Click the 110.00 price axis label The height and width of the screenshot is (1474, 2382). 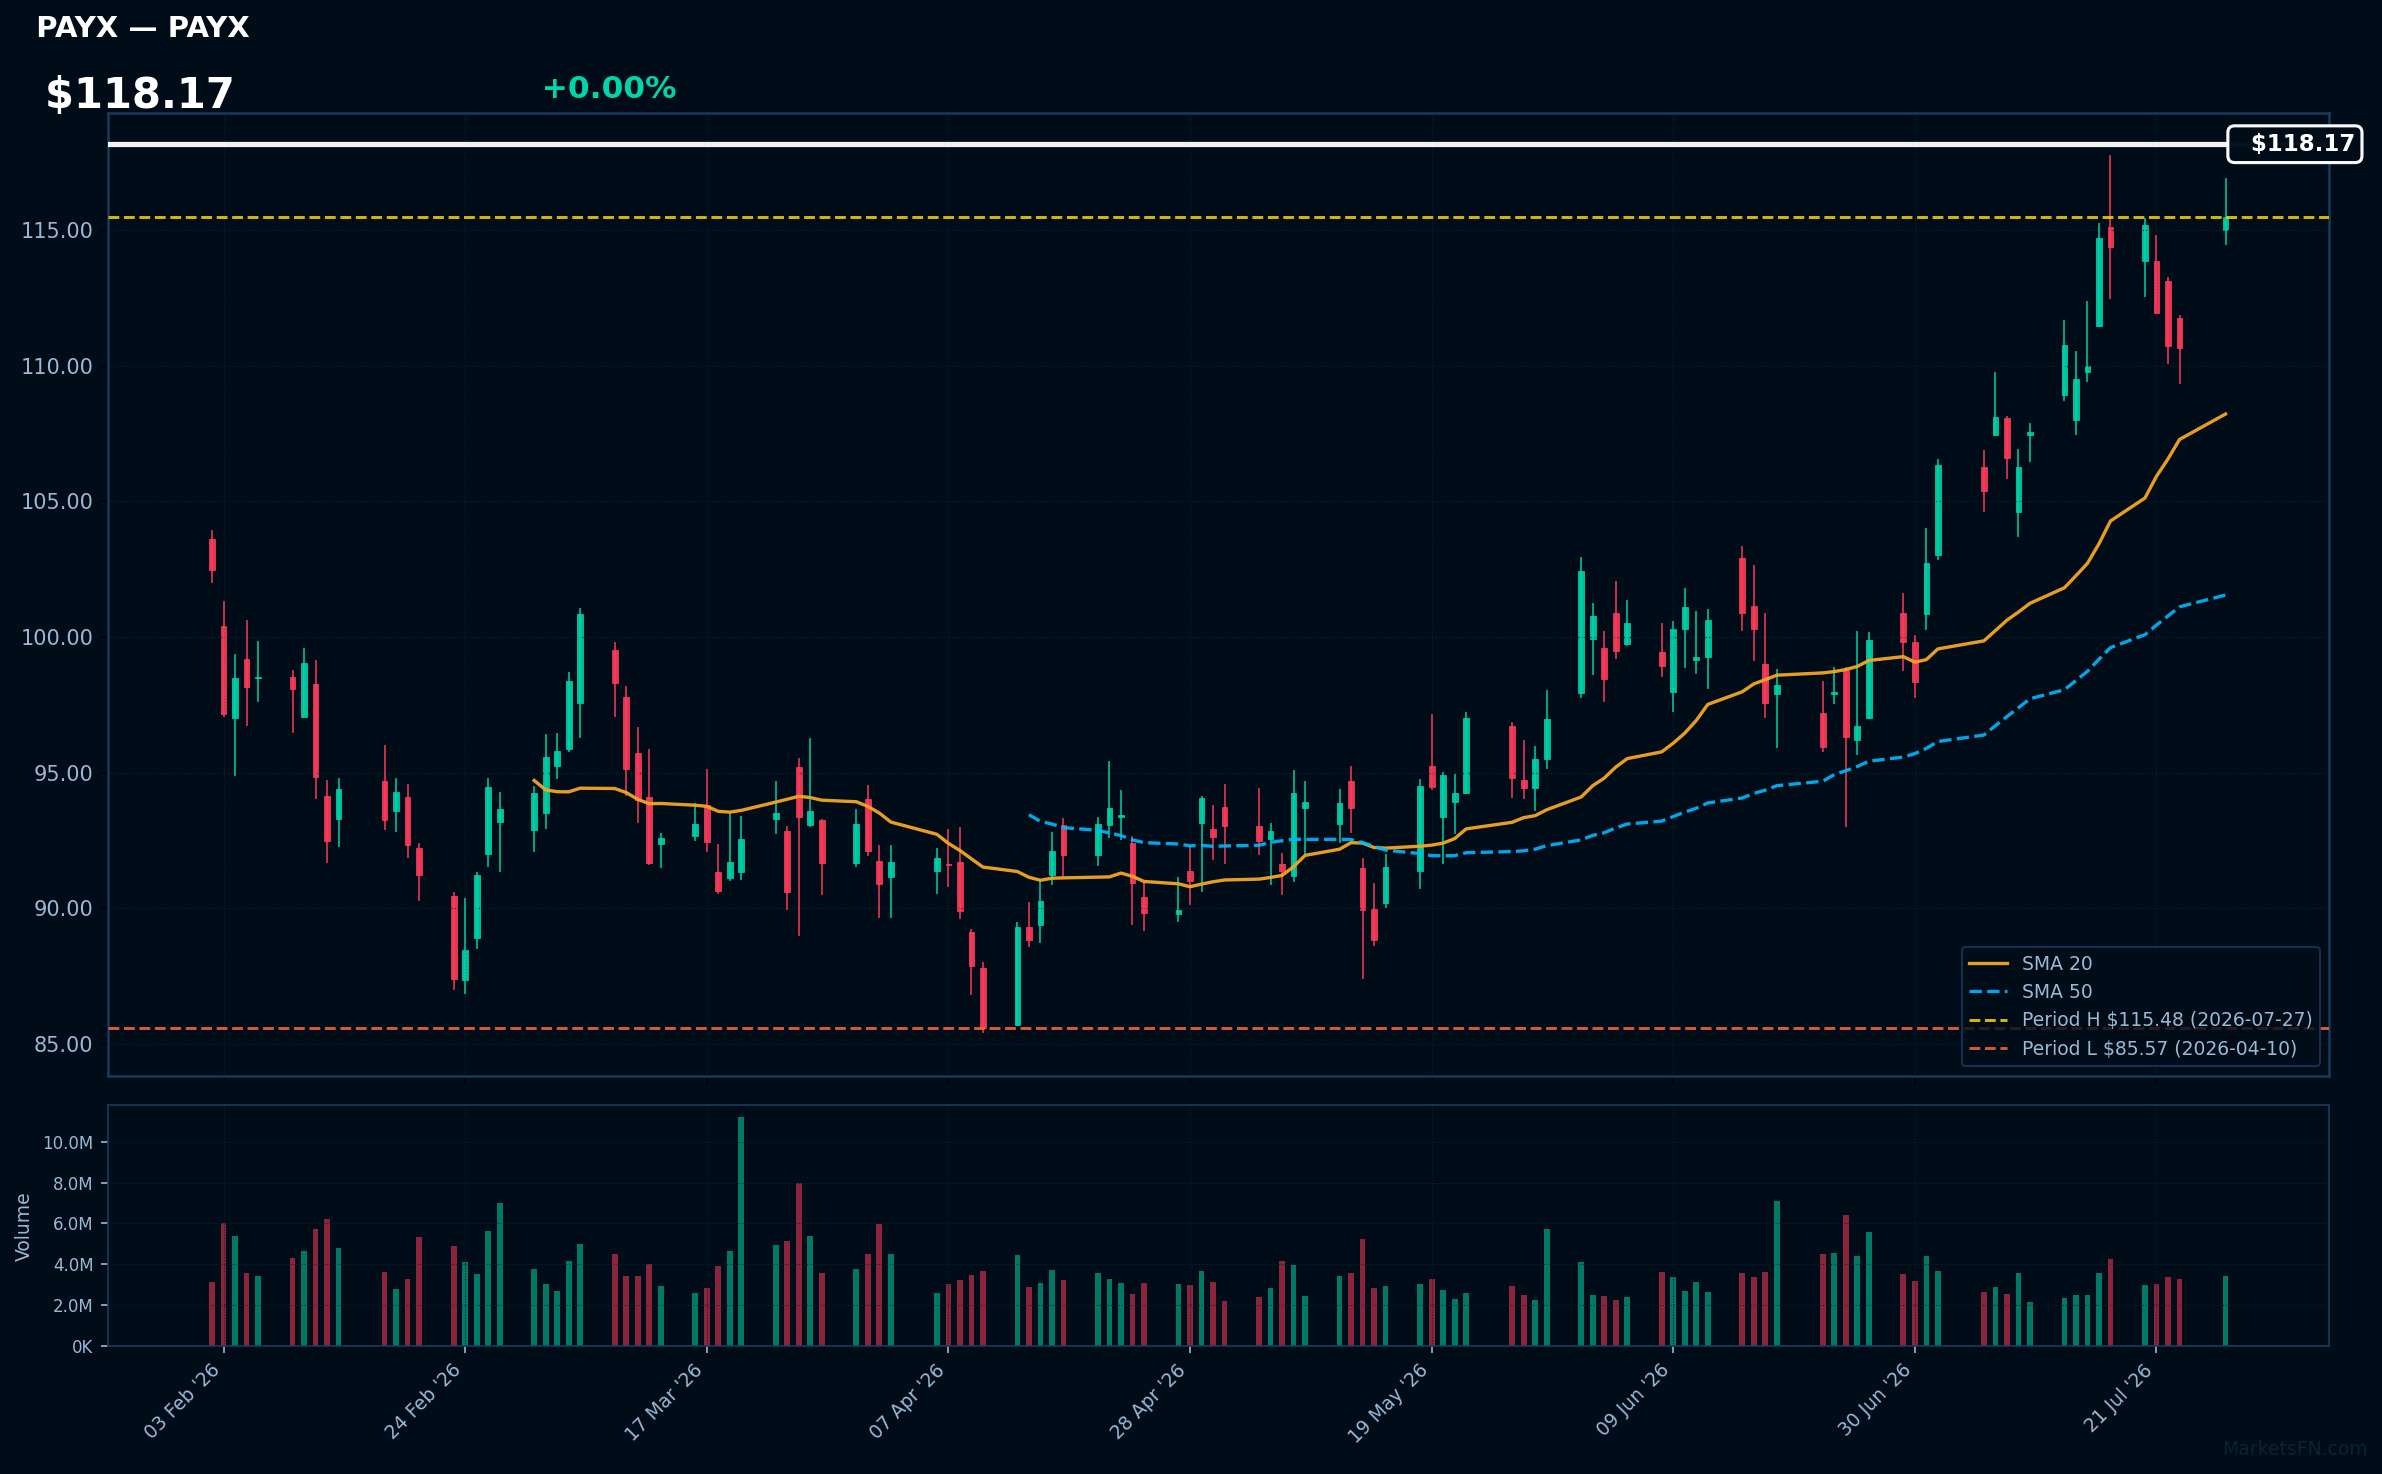[57, 367]
